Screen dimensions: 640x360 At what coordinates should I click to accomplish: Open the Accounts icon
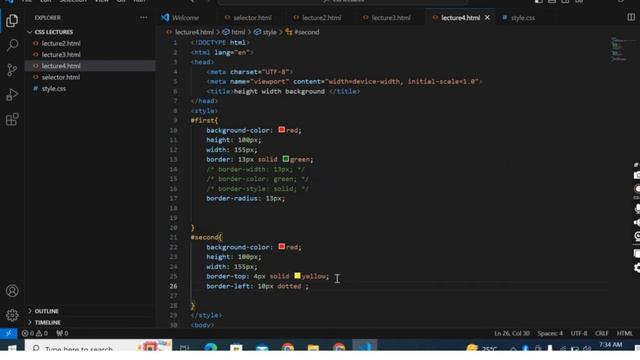[x=12, y=291]
